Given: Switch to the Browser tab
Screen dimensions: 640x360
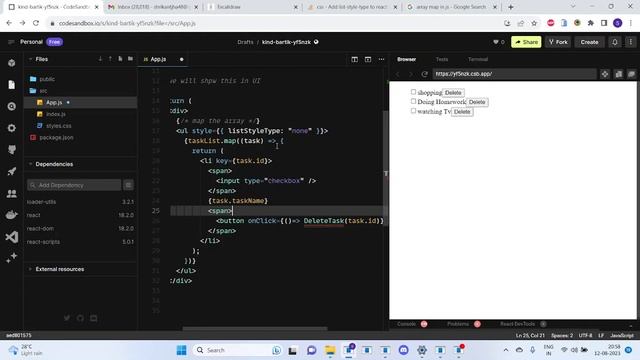Looking at the screenshot, I should (x=407, y=59).
